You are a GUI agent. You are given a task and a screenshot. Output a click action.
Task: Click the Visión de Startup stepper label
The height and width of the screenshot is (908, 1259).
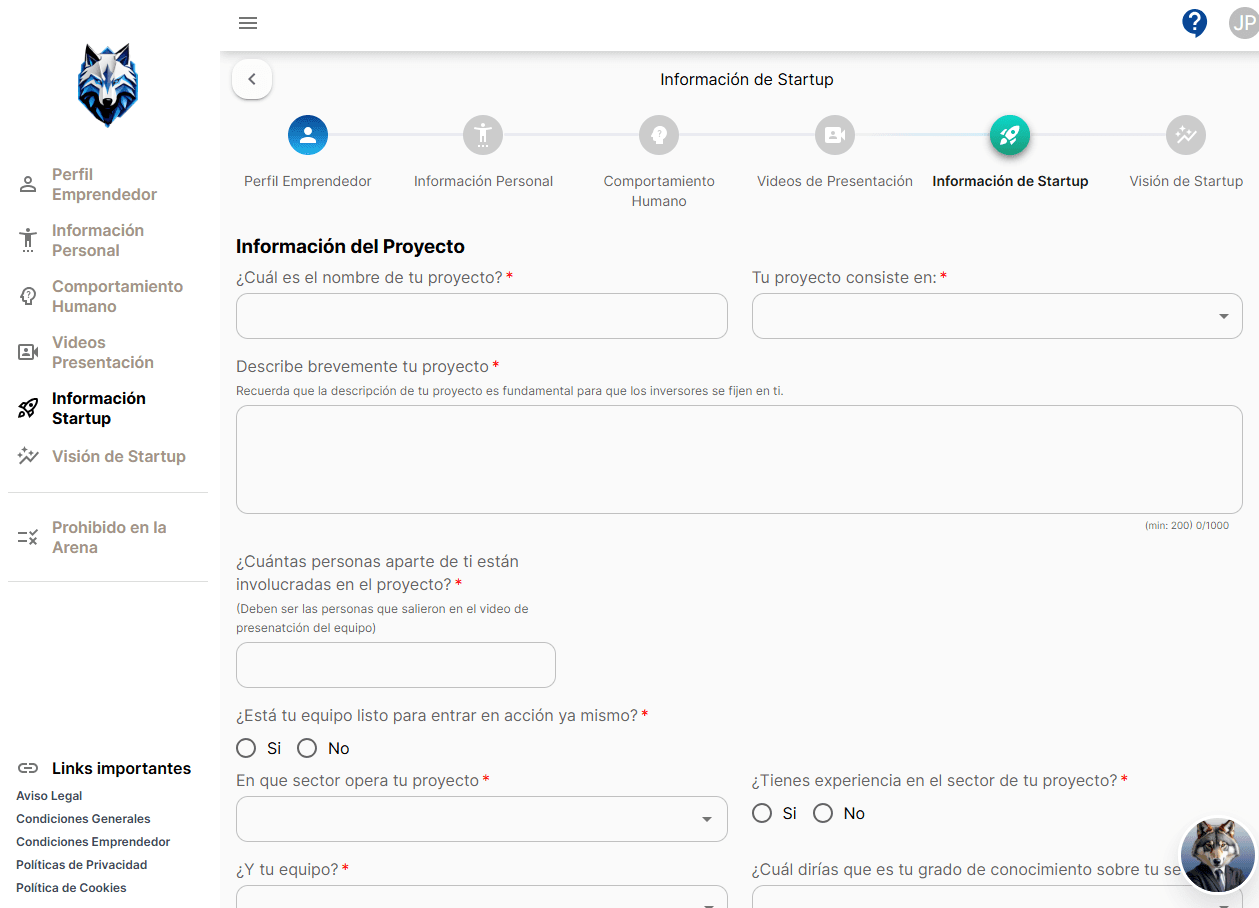pyautogui.click(x=1186, y=181)
